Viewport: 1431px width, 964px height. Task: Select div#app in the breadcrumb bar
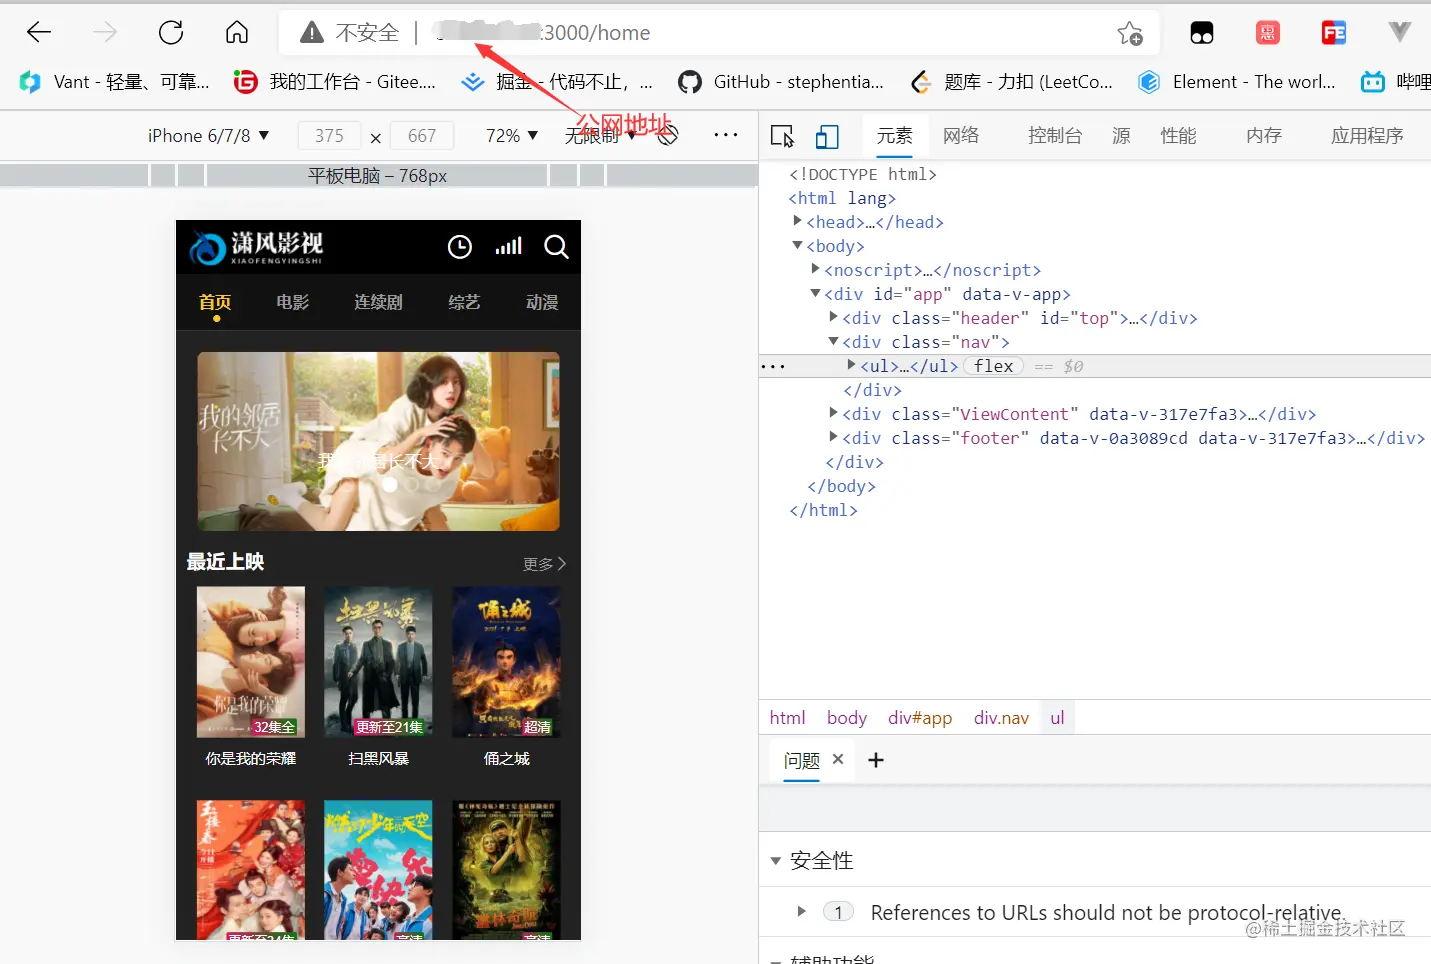(920, 718)
